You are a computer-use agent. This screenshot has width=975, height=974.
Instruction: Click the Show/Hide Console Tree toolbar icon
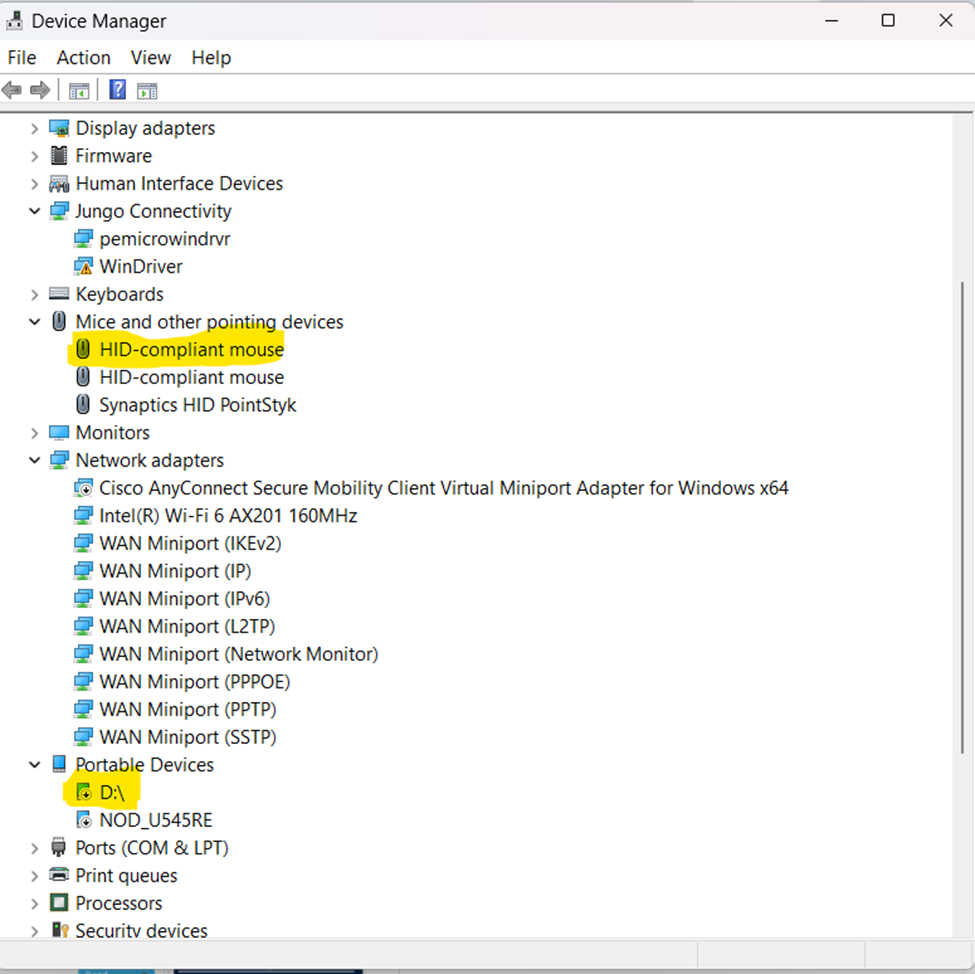79,91
